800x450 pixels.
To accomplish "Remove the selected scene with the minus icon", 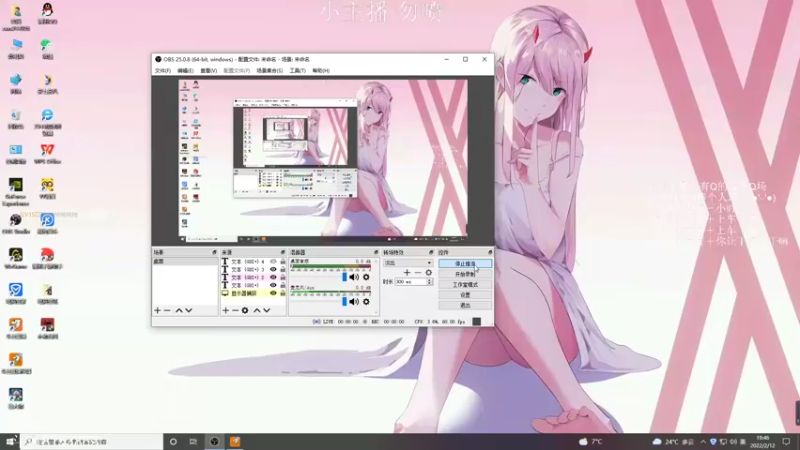I will click(x=167, y=310).
